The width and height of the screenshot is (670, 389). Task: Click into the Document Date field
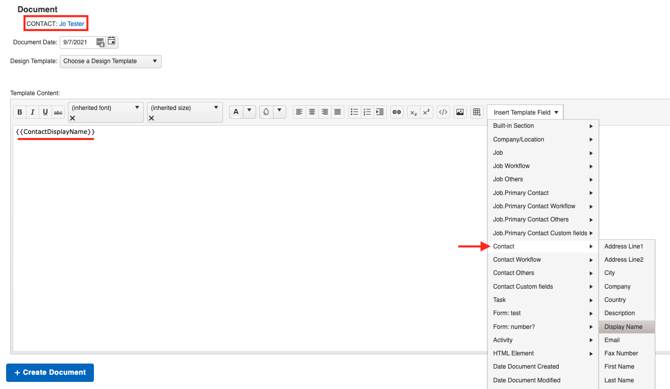point(78,42)
